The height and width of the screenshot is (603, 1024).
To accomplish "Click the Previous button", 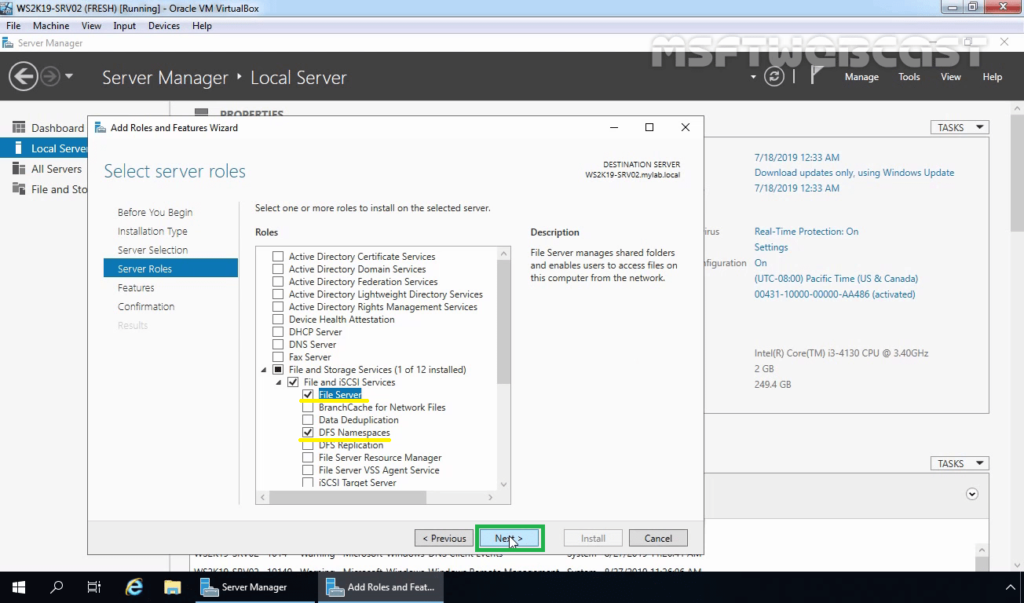I will point(444,538).
